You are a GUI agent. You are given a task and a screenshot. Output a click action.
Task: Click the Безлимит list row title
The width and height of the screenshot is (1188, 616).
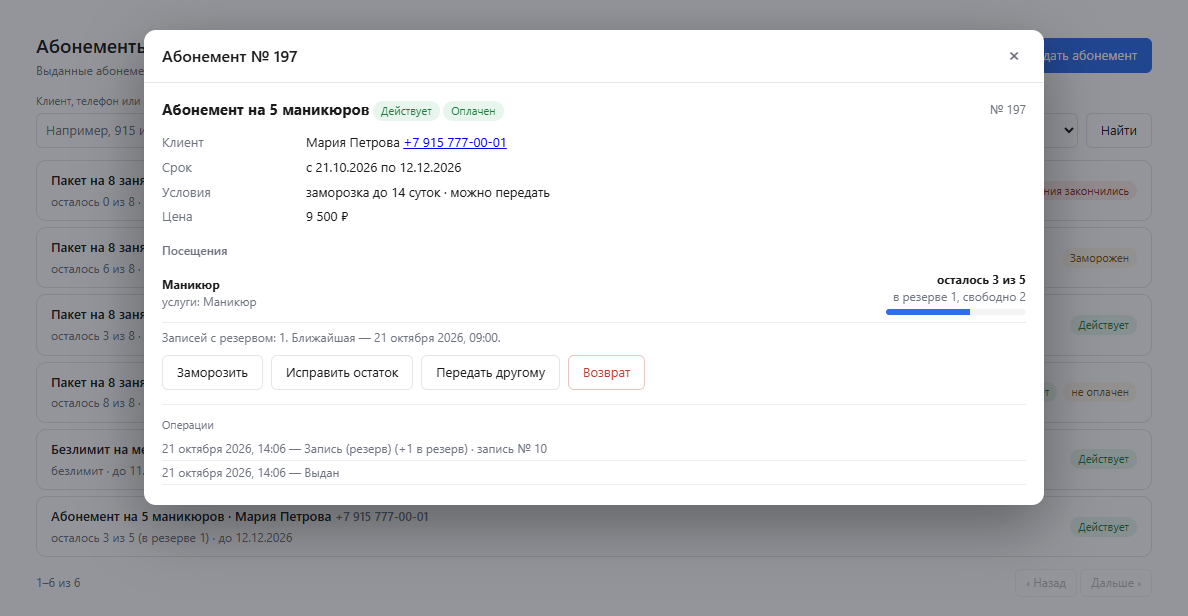click(97, 449)
